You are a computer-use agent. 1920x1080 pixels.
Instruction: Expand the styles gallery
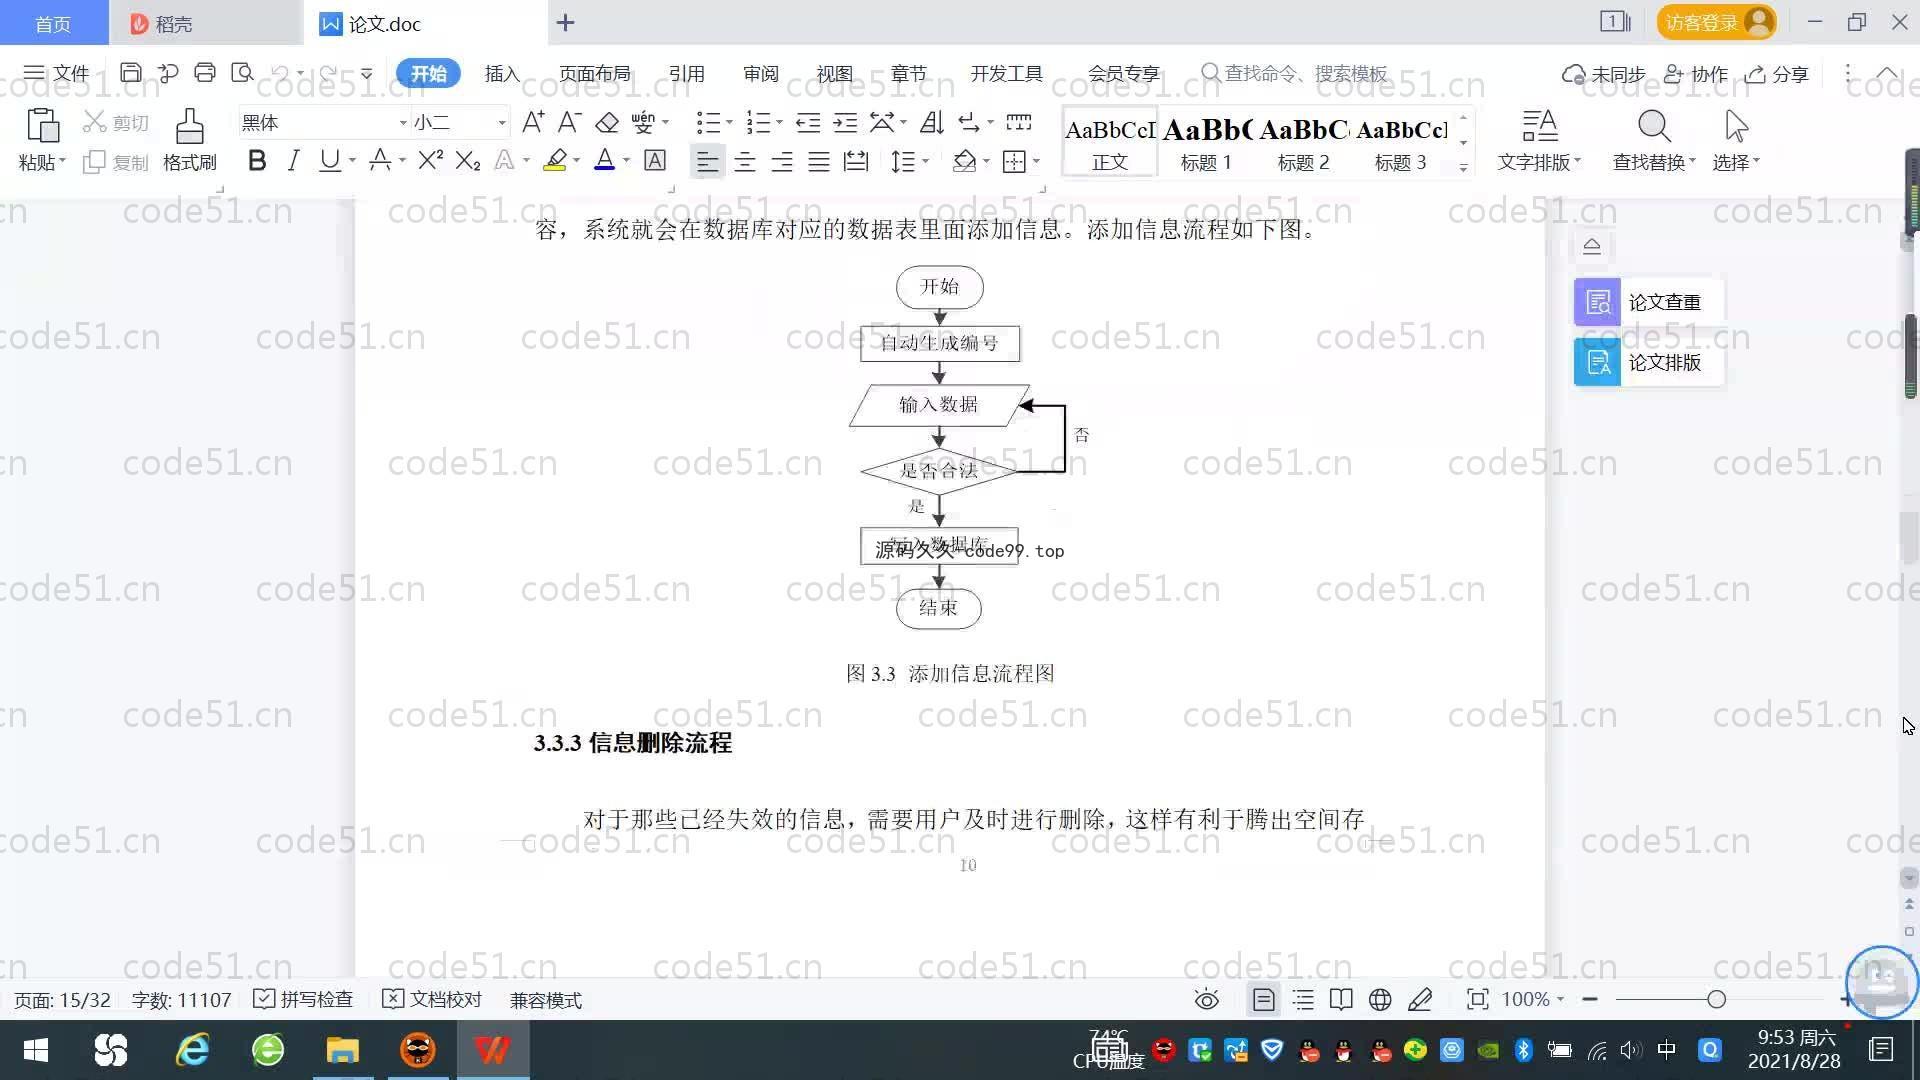(1464, 168)
